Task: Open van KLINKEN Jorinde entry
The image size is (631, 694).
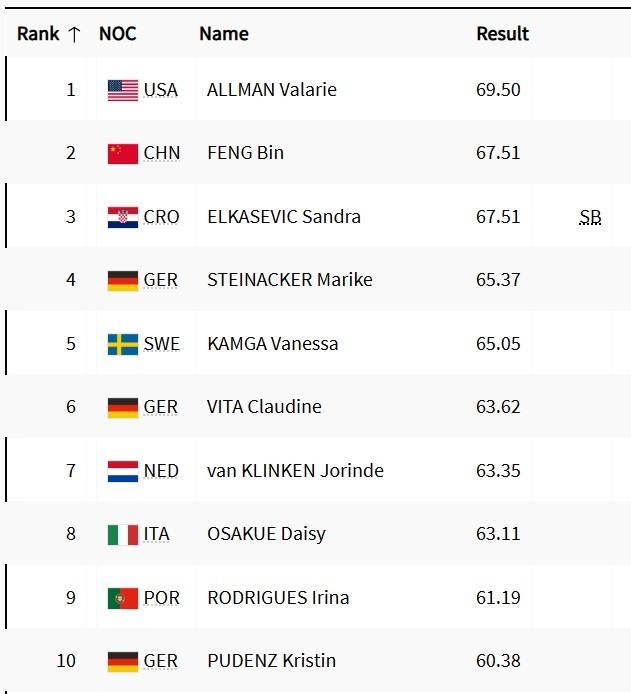Action: point(295,471)
